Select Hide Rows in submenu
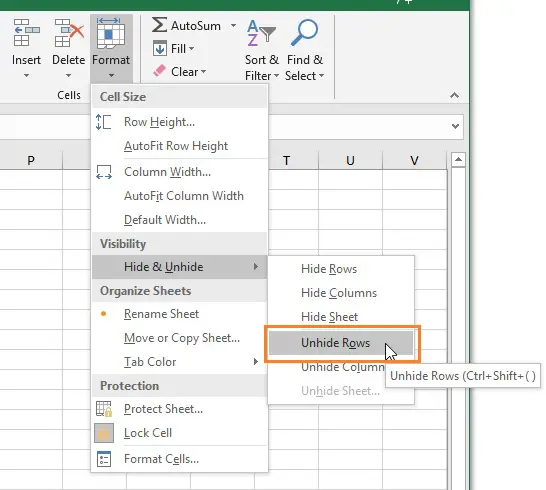Screen dimensions: 546x490 coord(341,269)
